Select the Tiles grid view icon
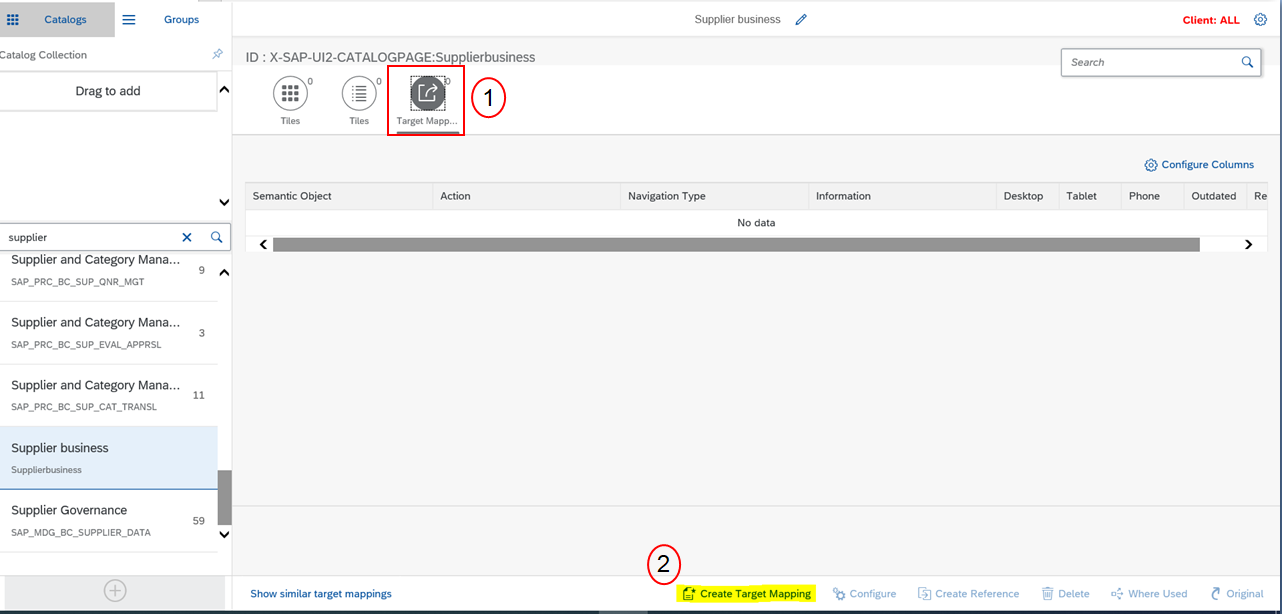 click(x=290, y=94)
